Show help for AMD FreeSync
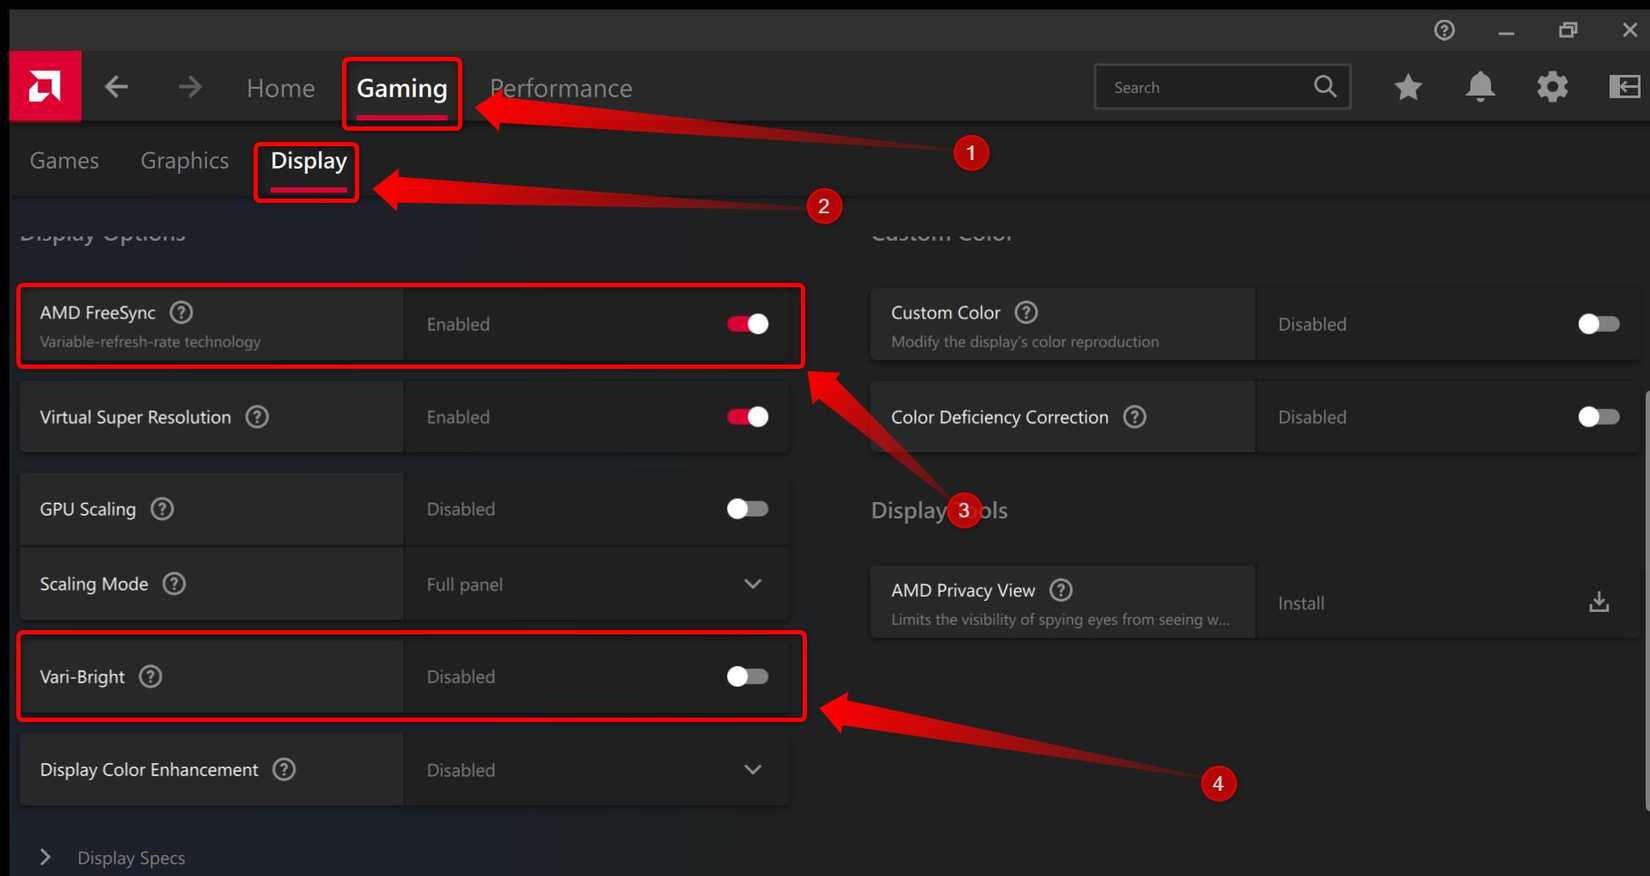The image size is (1650, 876). click(x=181, y=312)
